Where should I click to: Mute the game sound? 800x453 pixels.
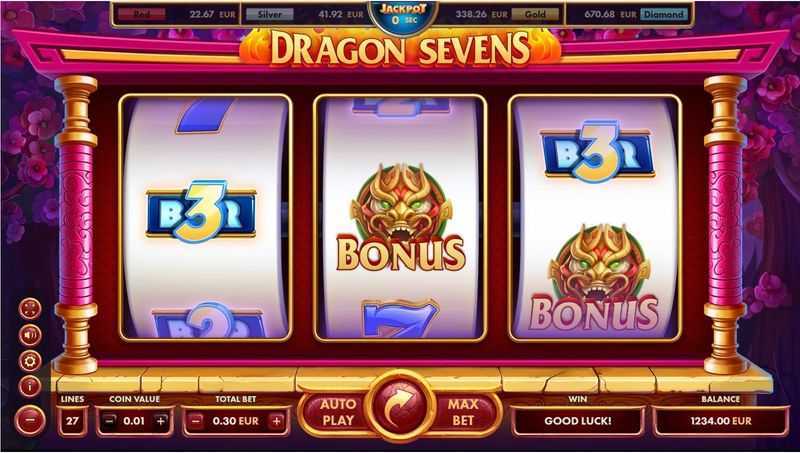pos(30,335)
